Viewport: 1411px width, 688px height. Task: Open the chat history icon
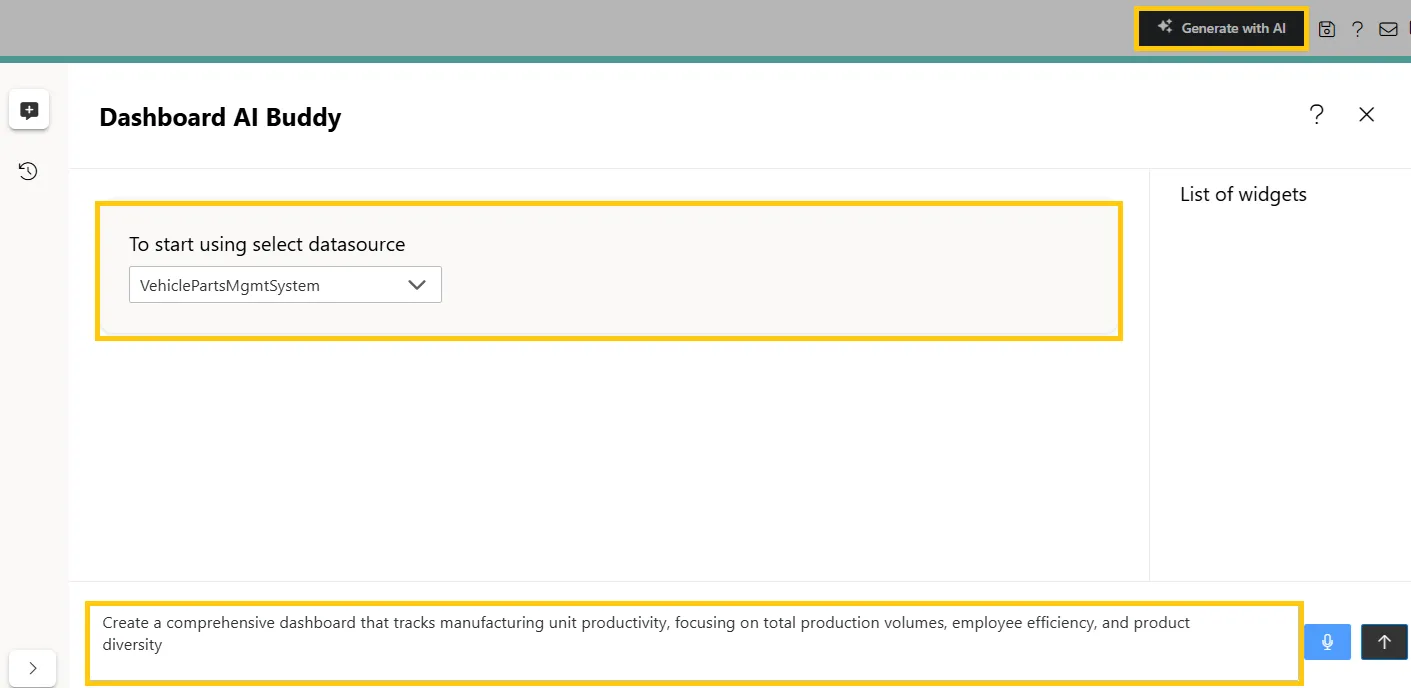(29, 171)
